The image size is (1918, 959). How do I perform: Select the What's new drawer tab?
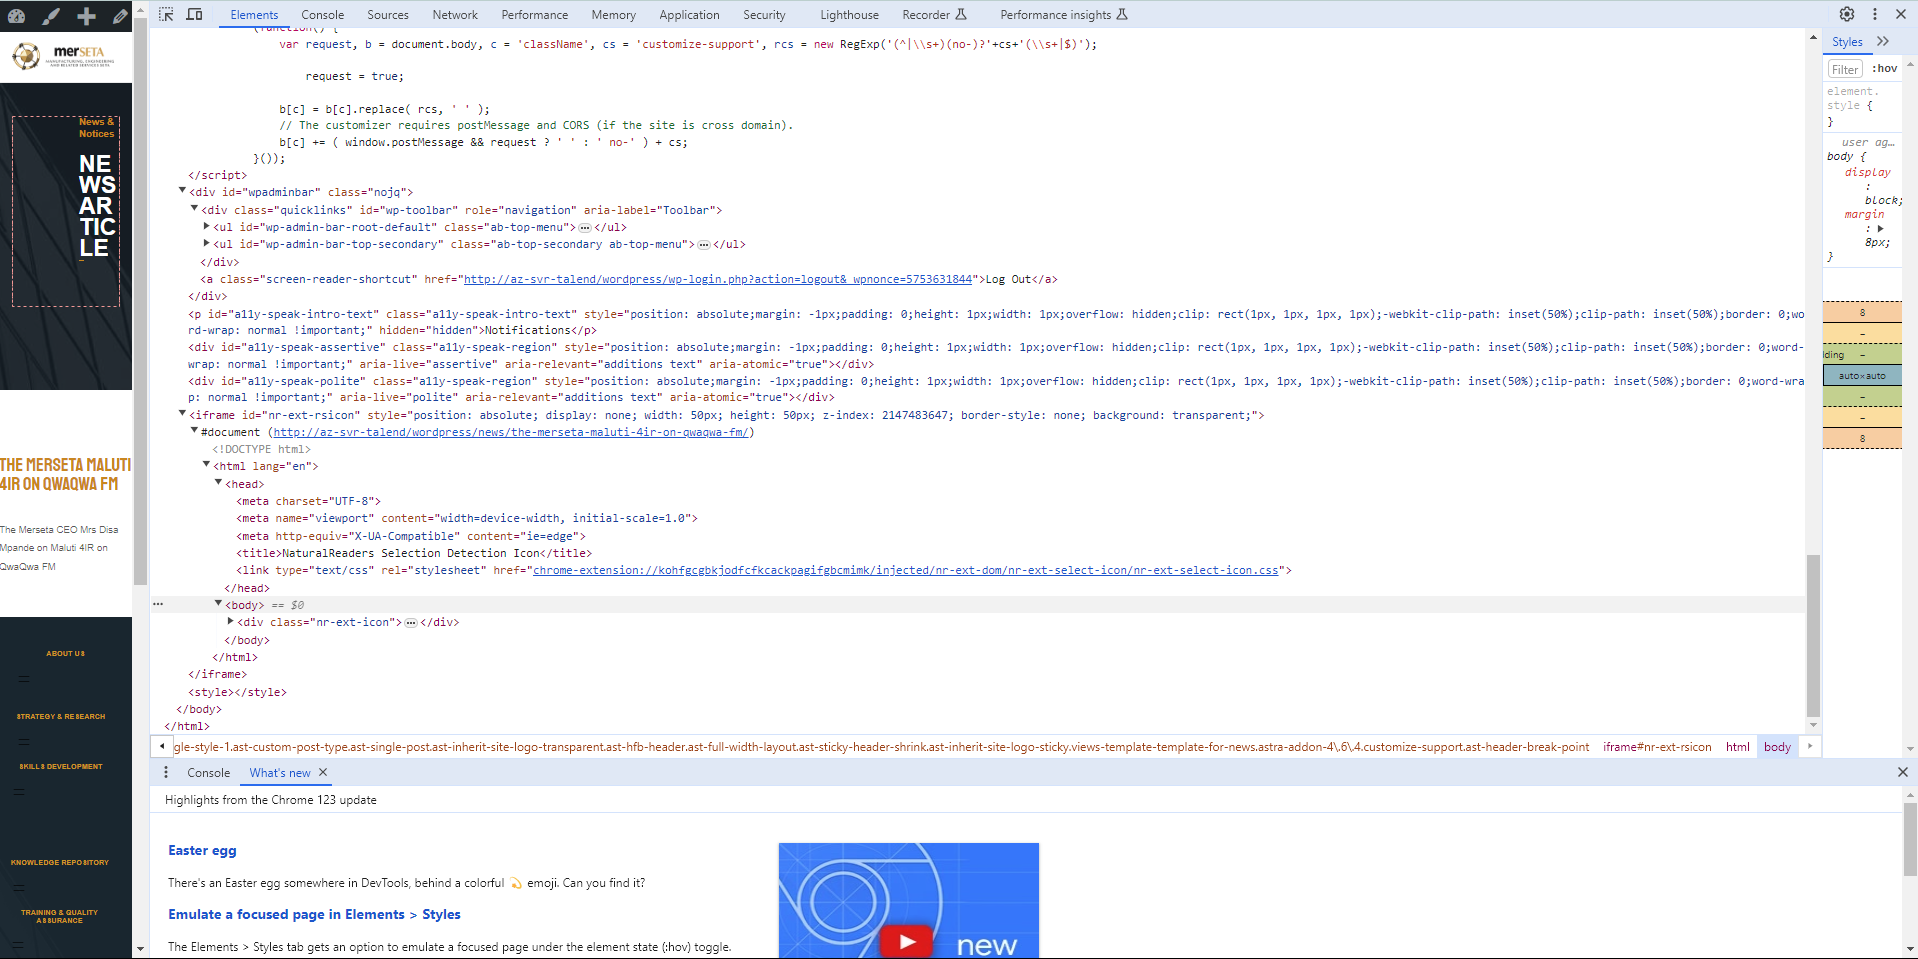point(280,773)
